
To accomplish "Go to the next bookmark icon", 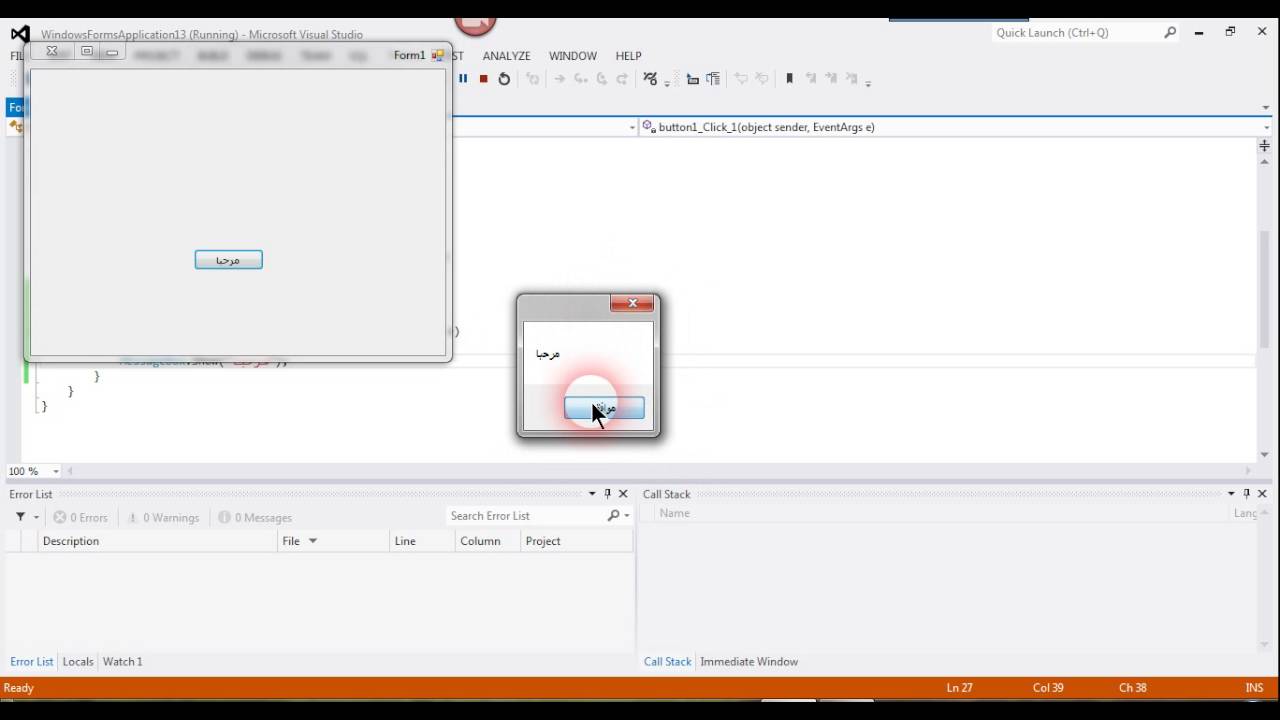I will pyautogui.click(x=832, y=79).
